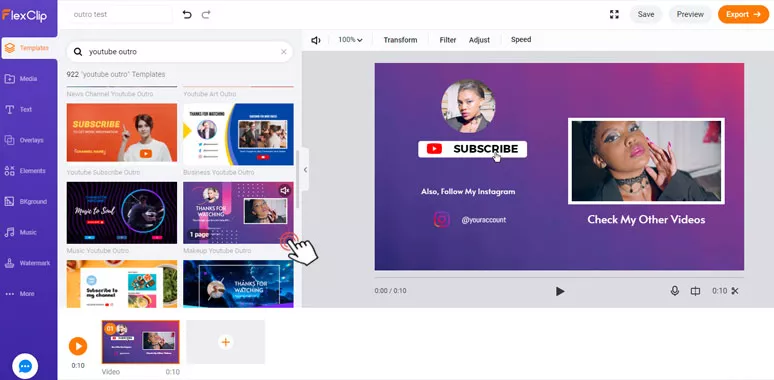The width and height of the screenshot is (774, 380).
Task: Select the blue 'Thanks for Watching' template
Action: (x=238, y=284)
